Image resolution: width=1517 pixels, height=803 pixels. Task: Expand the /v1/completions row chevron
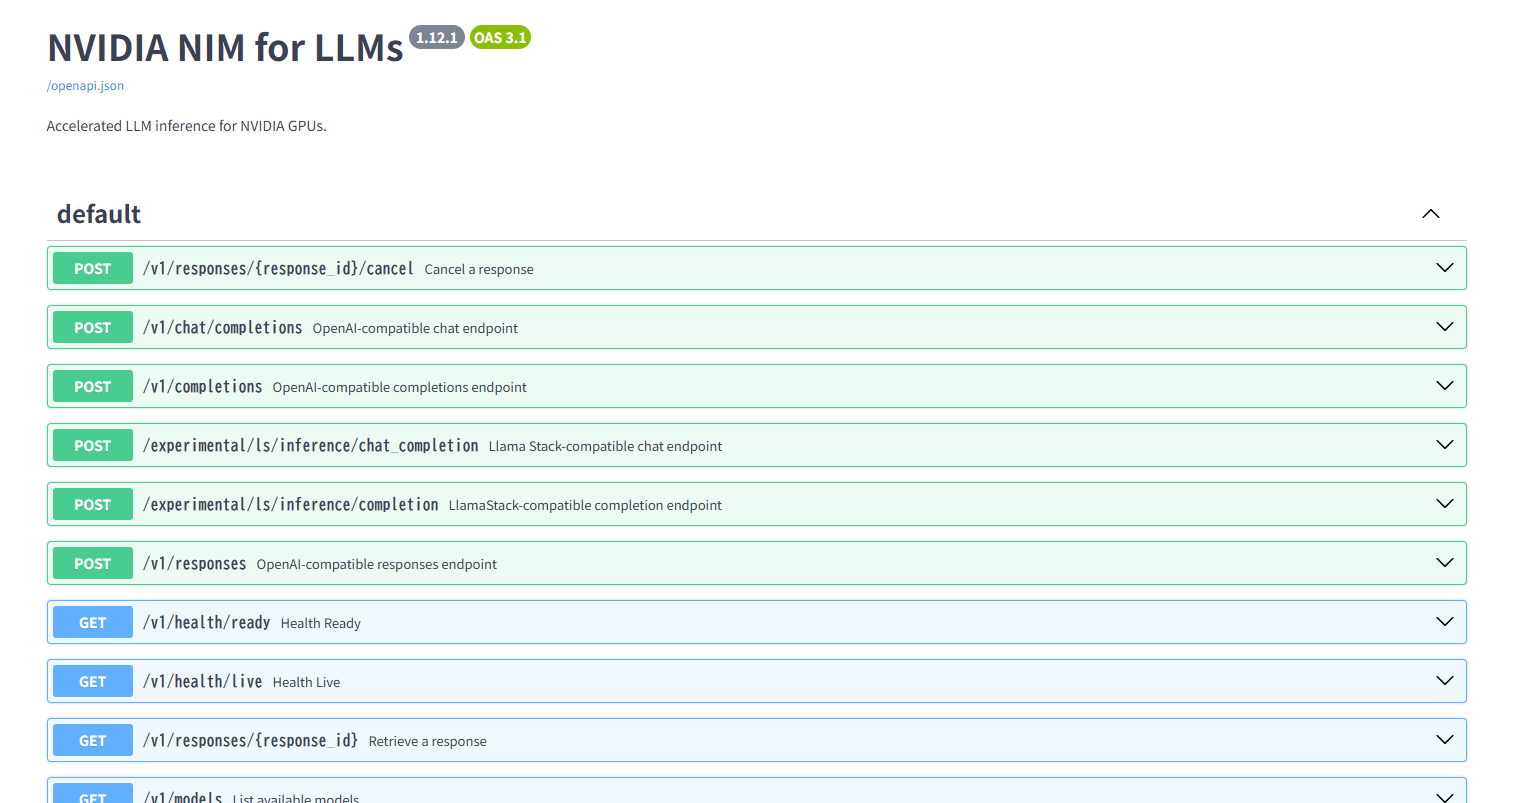(x=1445, y=386)
